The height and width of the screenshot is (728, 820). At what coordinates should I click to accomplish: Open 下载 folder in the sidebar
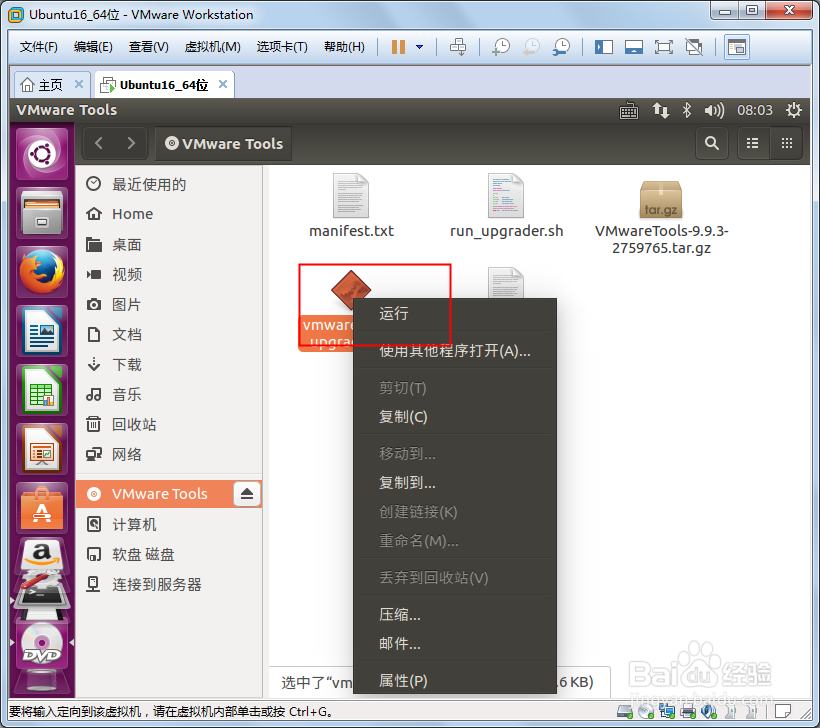coord(168,365)
